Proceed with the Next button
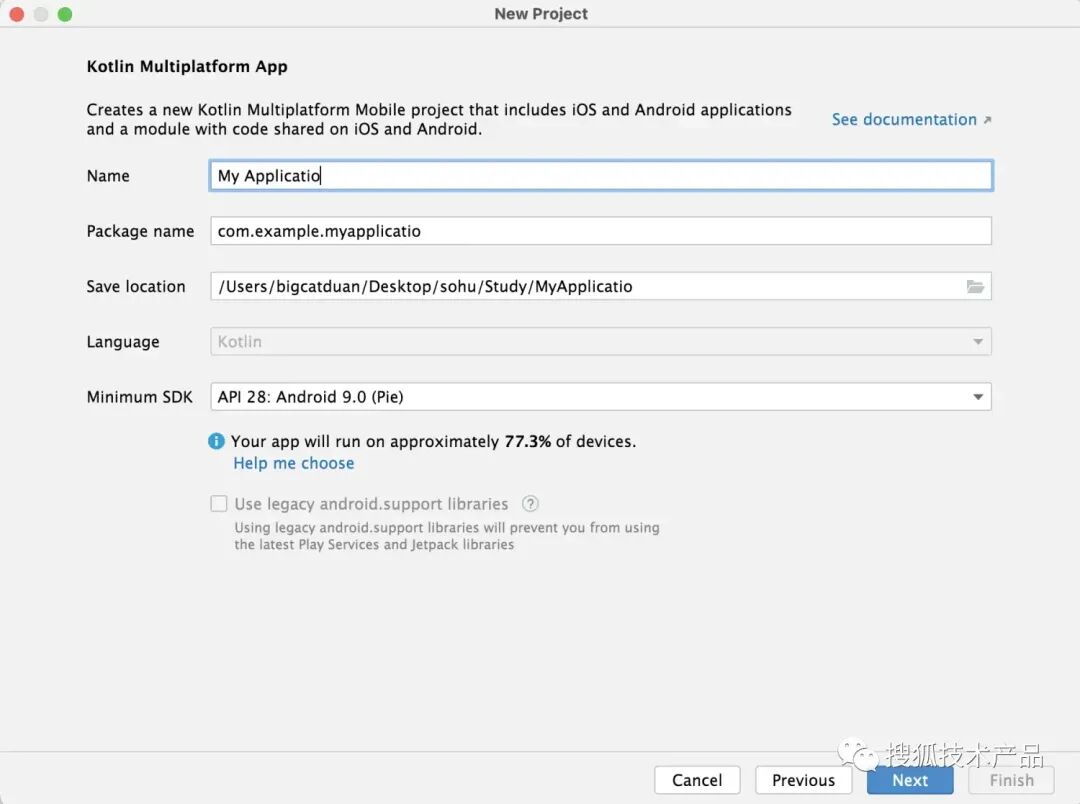 coord(910,780)
